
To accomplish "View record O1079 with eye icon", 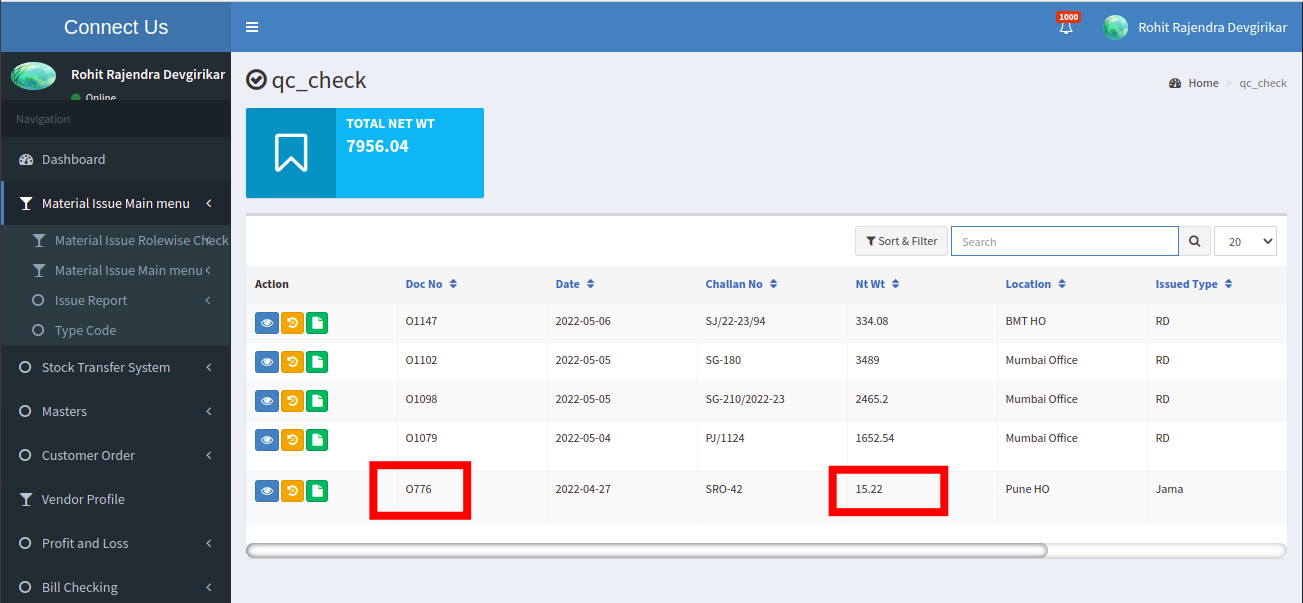I will tap(267, 439).
